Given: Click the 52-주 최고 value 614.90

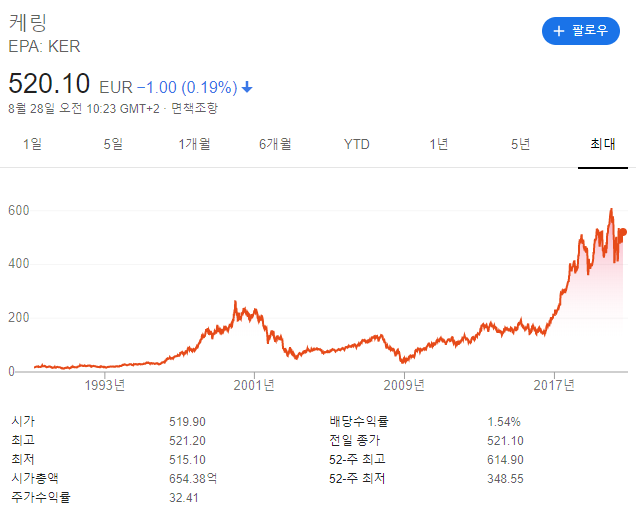Looking at the screenshot, I should click(x=505, y=460).
